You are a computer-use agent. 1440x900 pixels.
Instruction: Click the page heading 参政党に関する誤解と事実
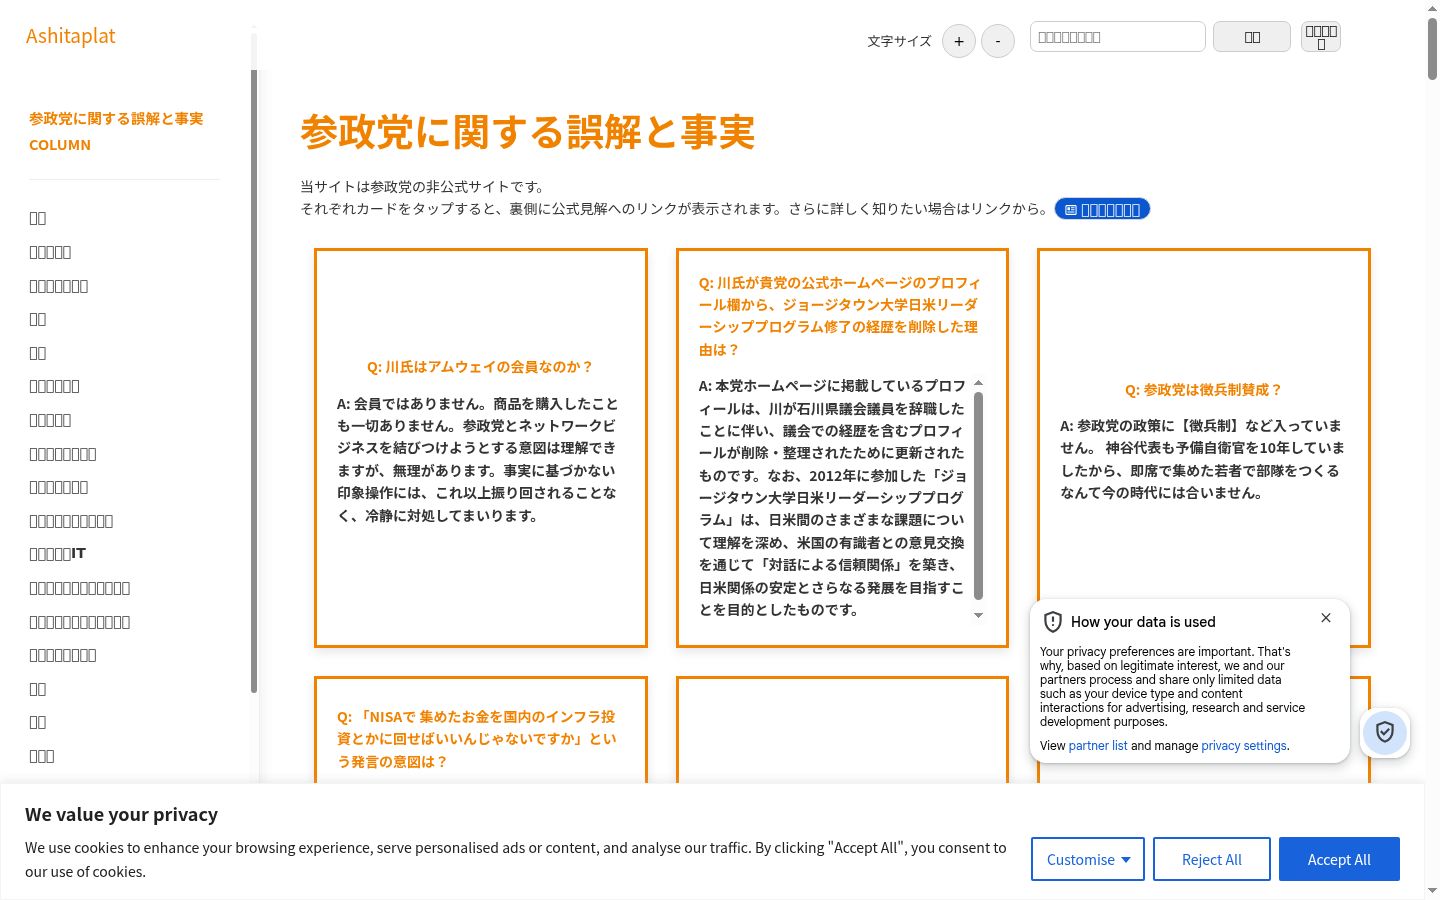tap(528, 132)
